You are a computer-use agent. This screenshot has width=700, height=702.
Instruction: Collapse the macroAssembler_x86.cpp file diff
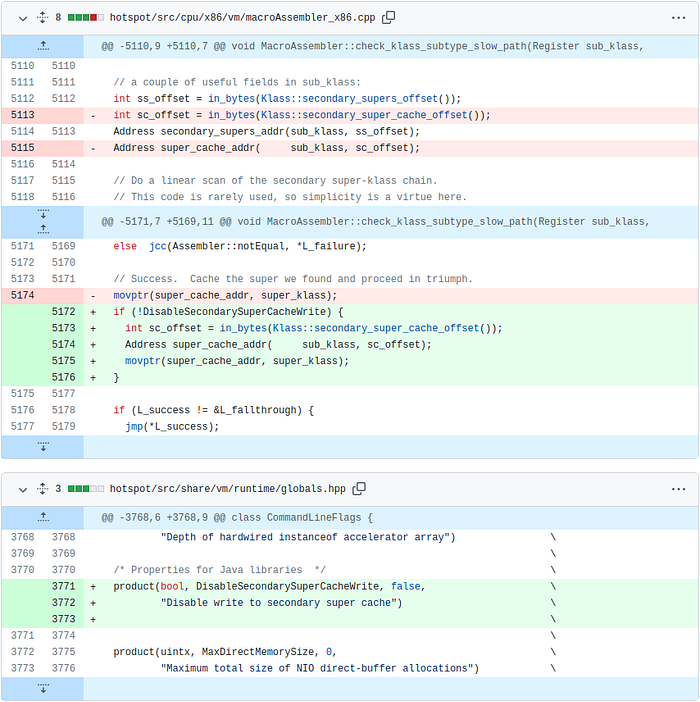[23, 18]
